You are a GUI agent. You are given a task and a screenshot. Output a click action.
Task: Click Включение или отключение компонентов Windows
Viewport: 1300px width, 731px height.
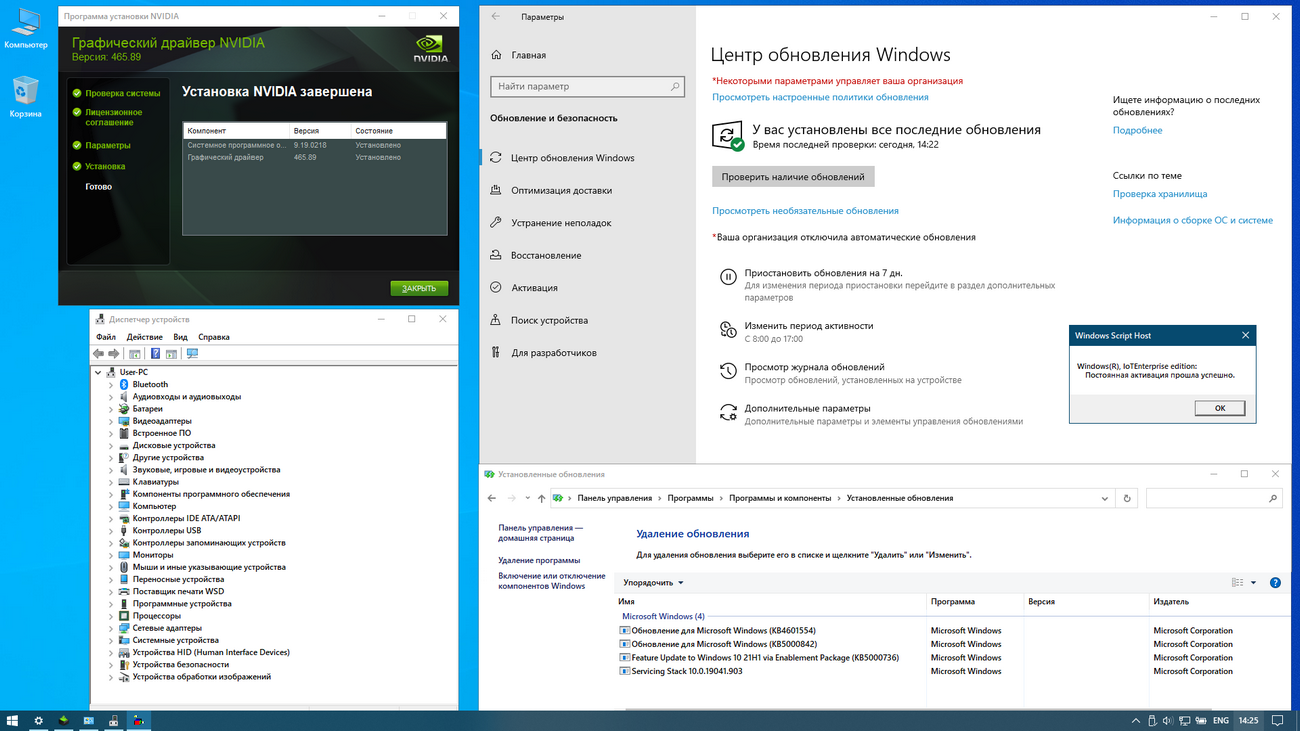pyautogui.click(x=552, y=581)
